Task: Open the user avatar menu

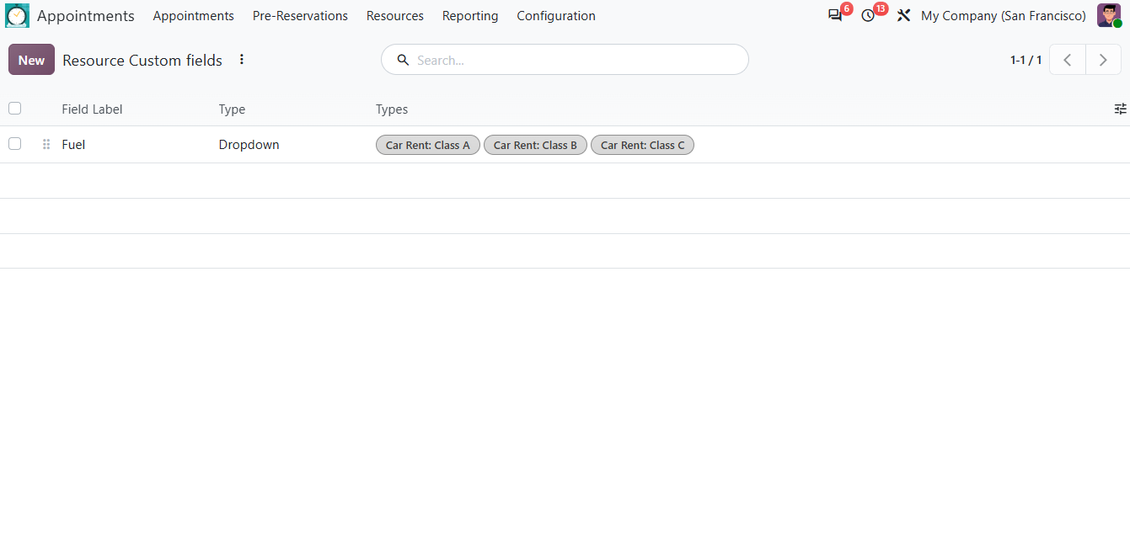Action: (x=1108, y=15)
